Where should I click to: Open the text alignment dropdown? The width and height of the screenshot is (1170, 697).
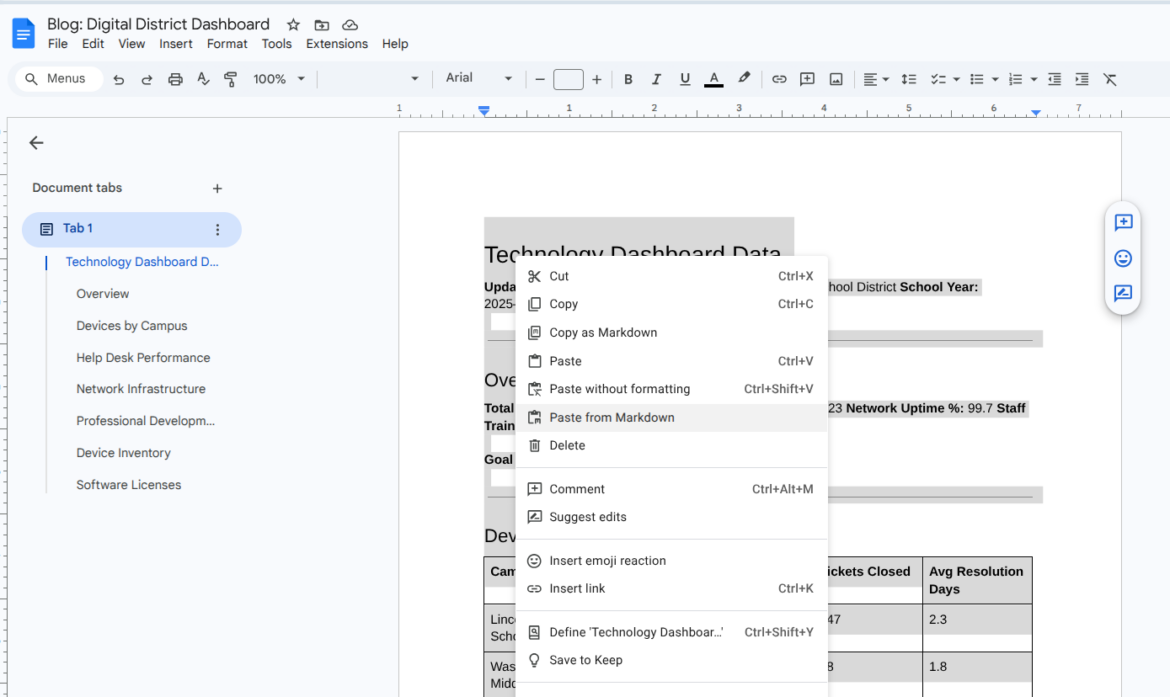876,79
